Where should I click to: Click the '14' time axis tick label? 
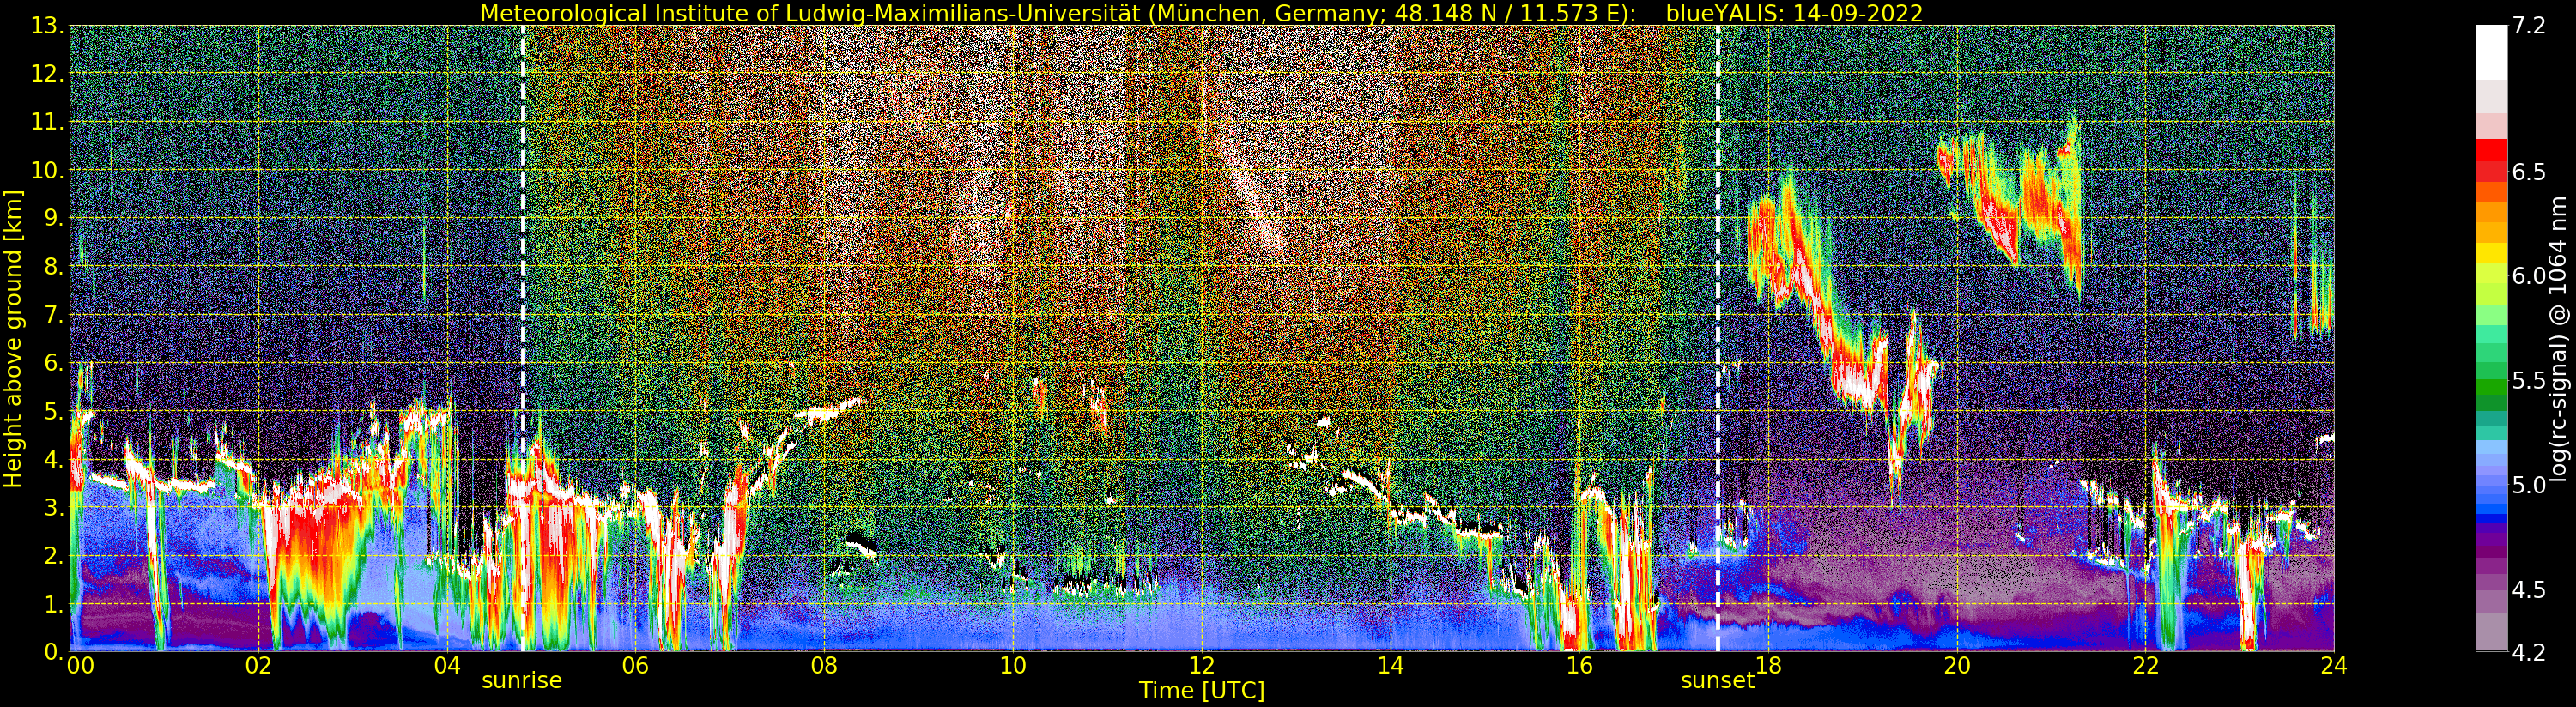click(1390, 666)
